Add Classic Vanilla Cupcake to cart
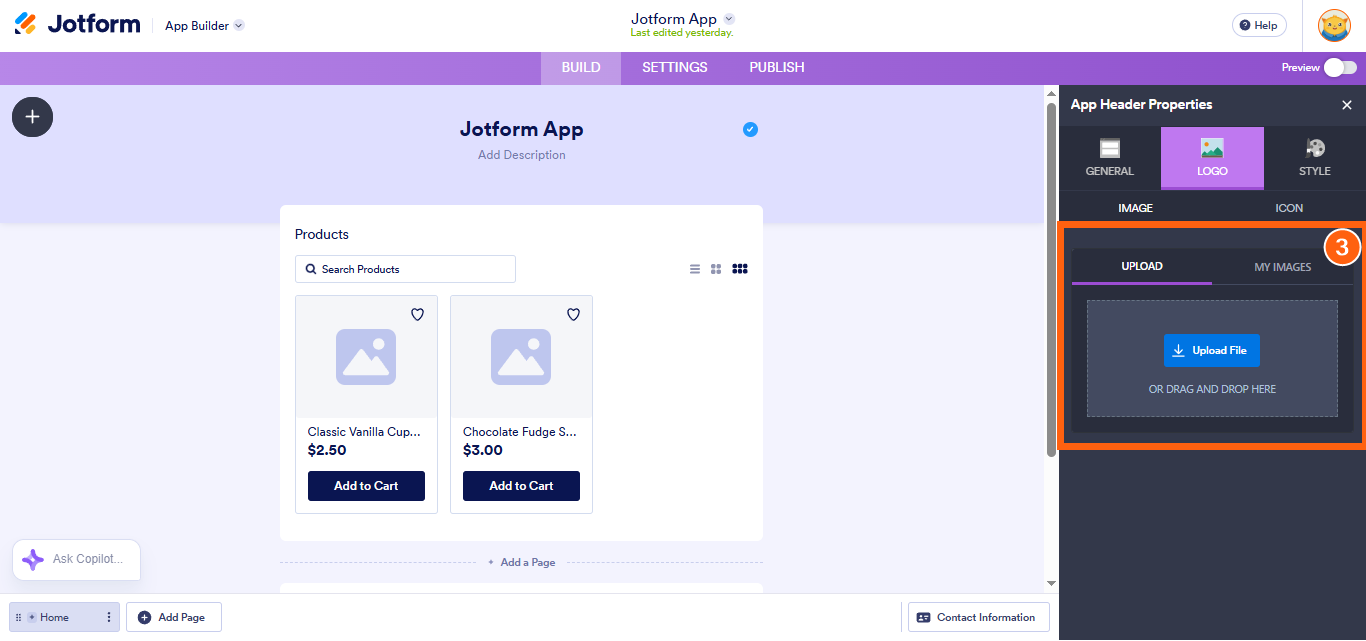Image resolution: width=1366 pixels, height=641 pixels. click(366, 486)
